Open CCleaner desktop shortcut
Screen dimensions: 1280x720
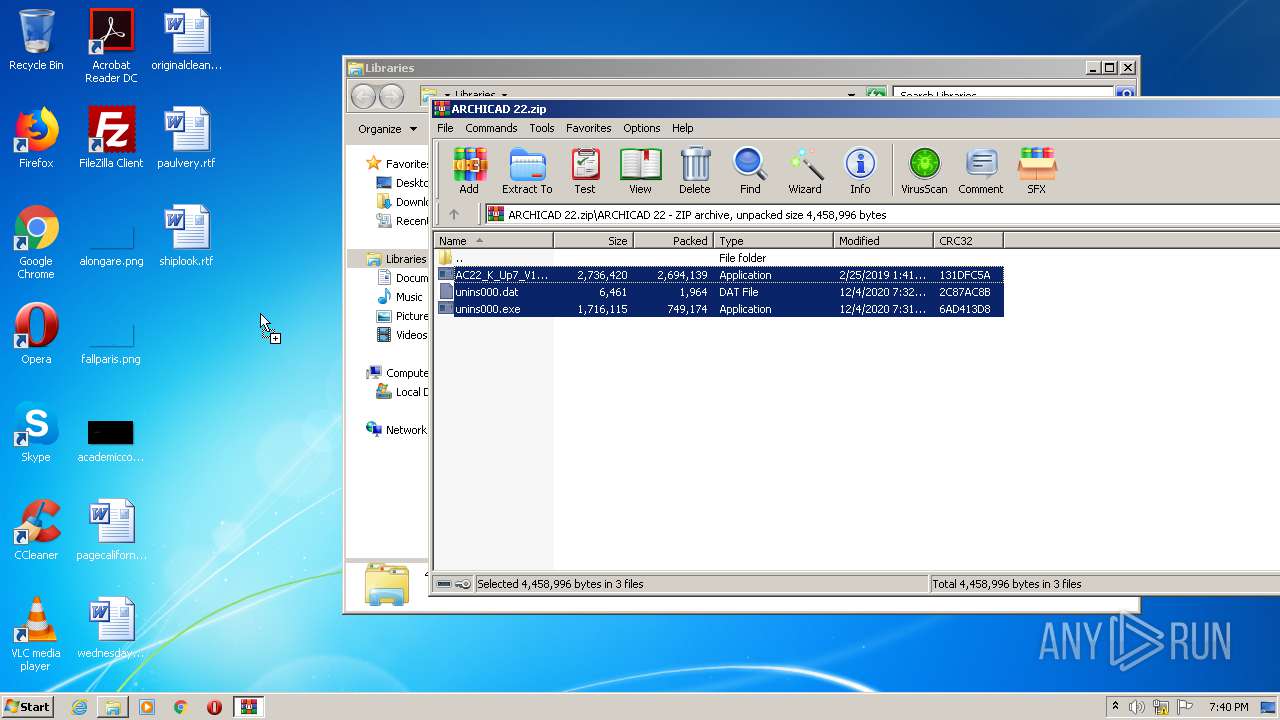[36, 530]
